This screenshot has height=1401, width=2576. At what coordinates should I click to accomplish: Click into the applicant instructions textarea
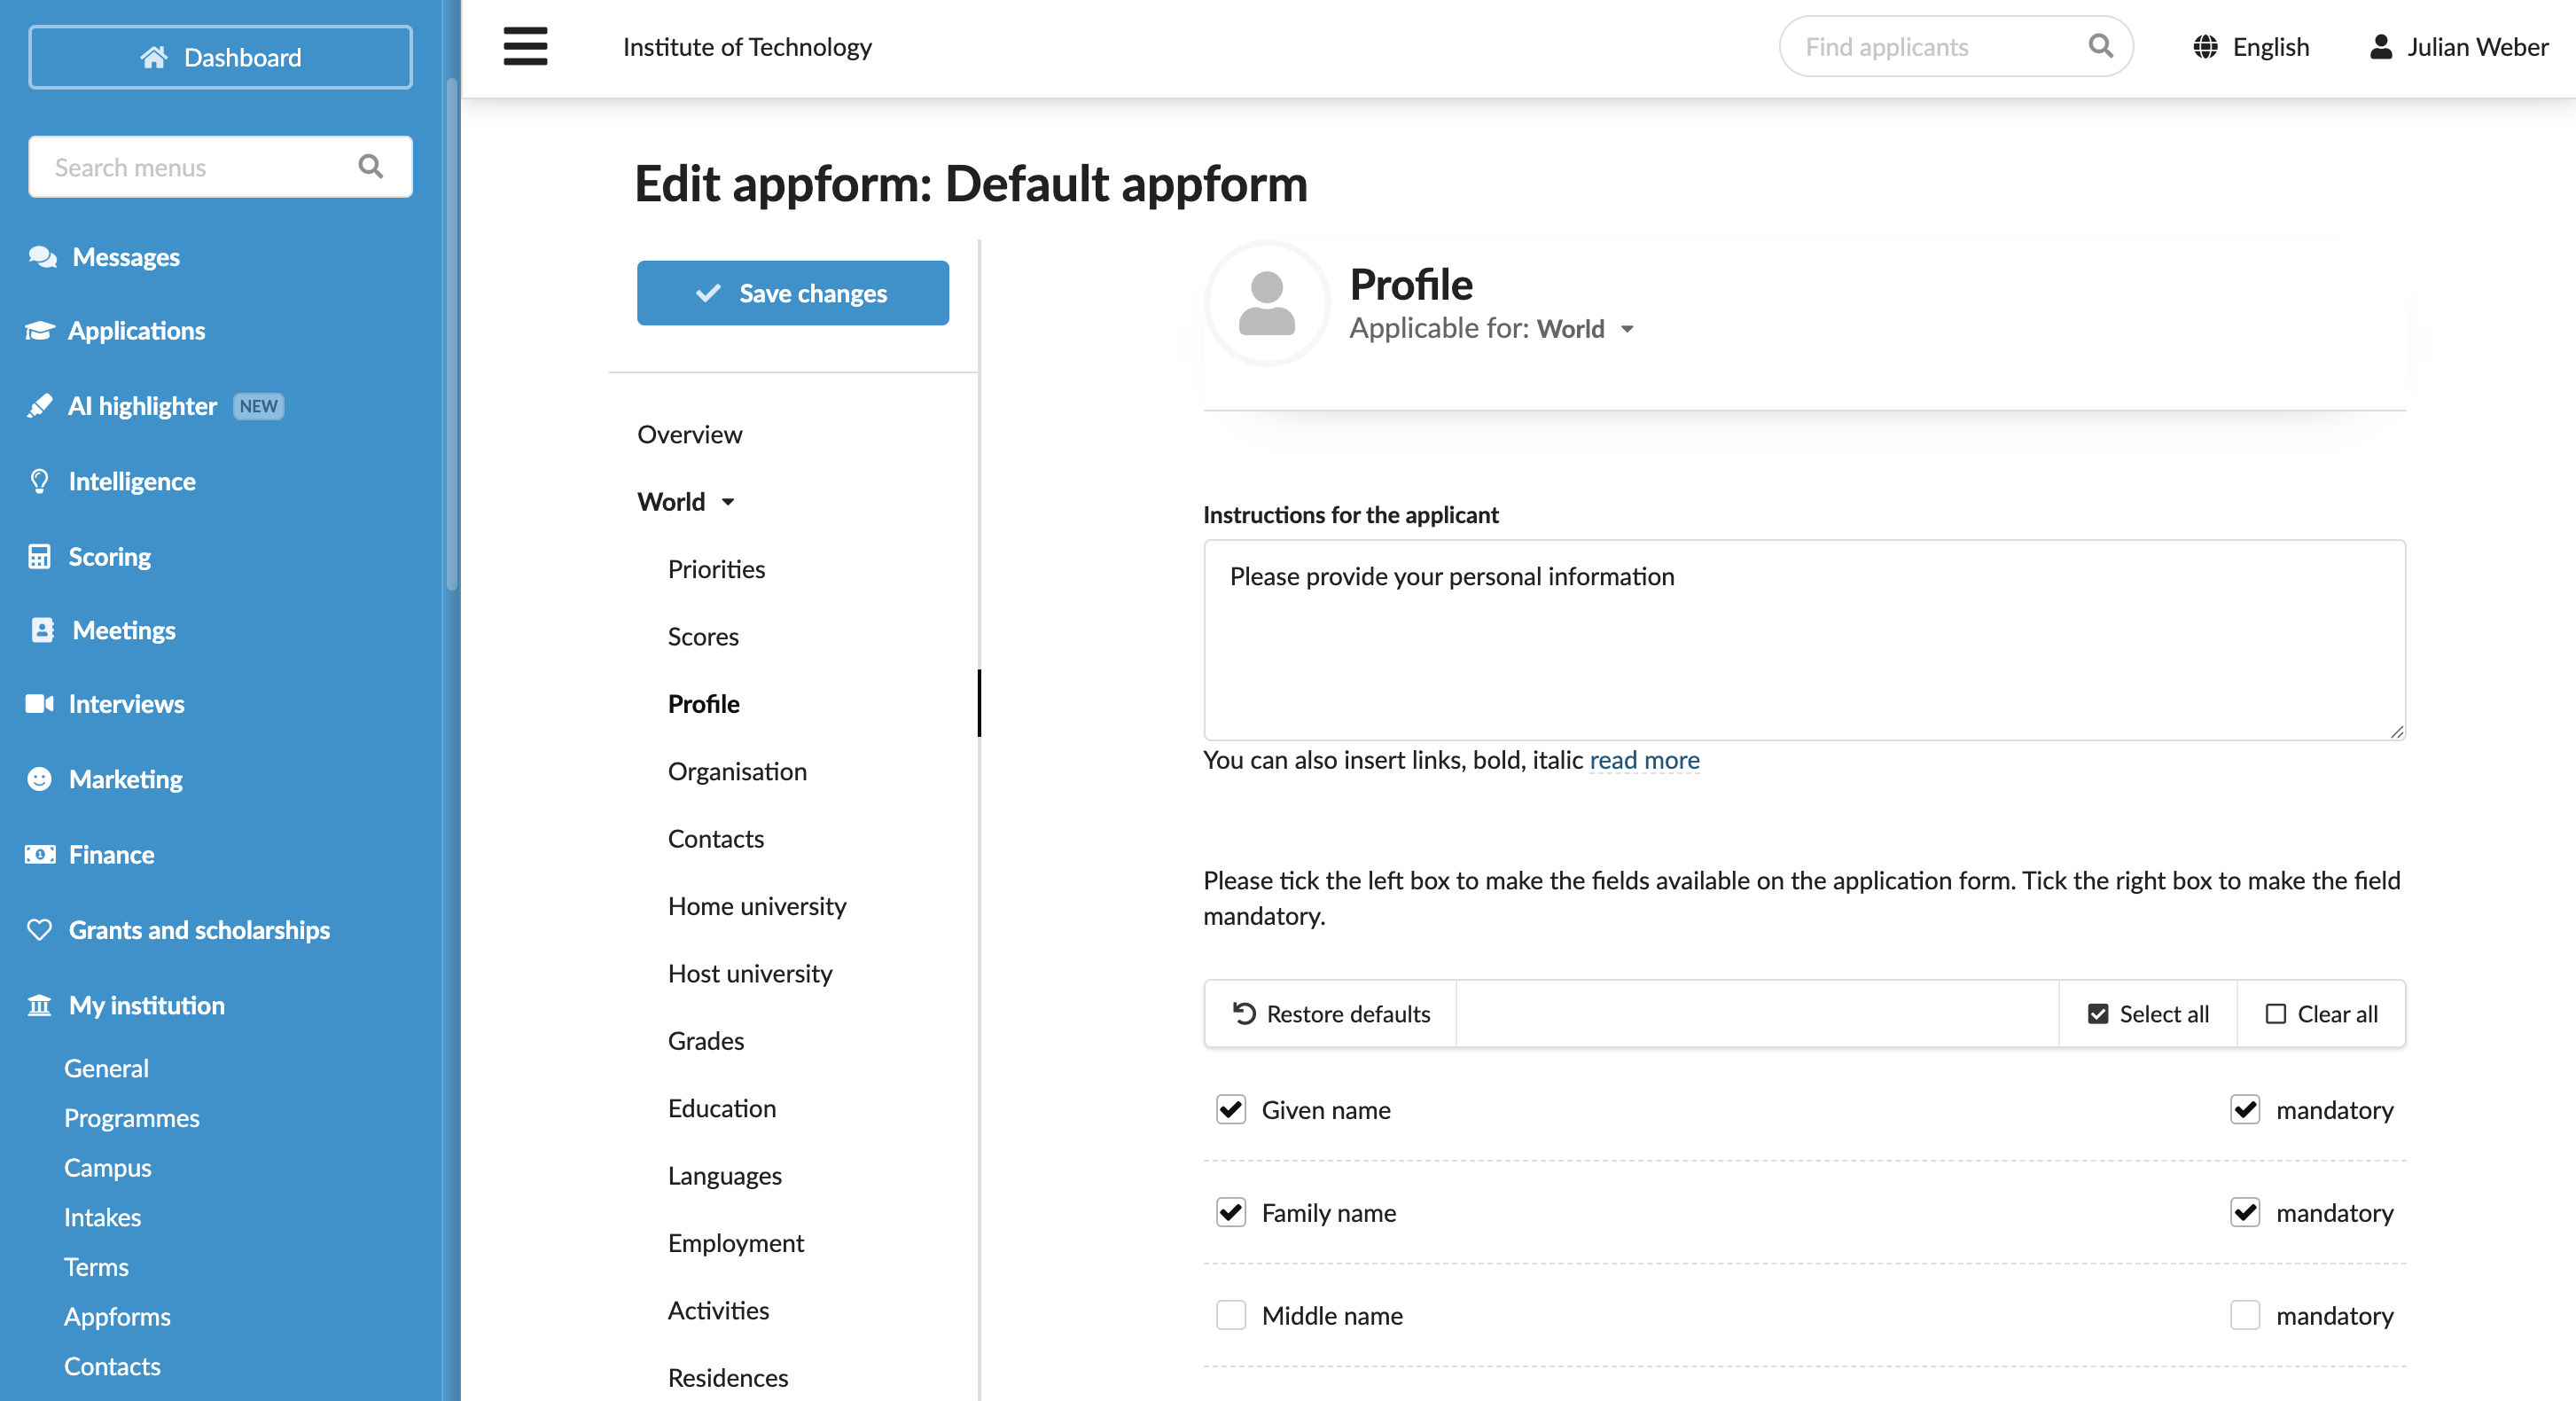(1804, 640)
